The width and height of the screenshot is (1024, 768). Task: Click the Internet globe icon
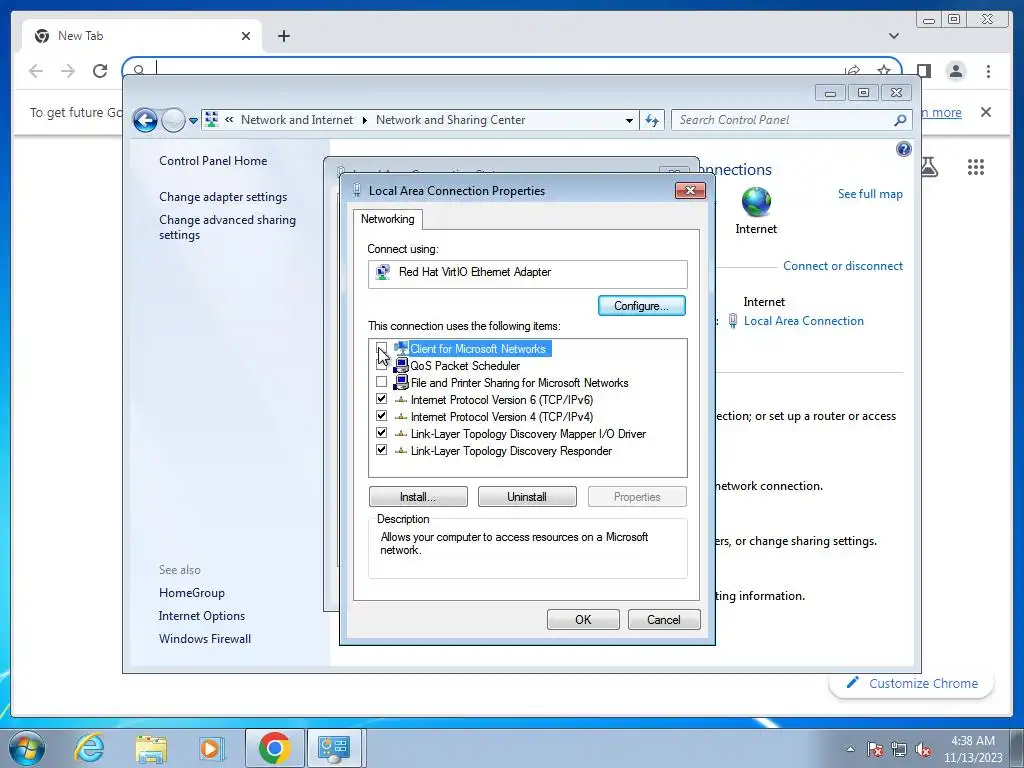[x=756, y=202]
